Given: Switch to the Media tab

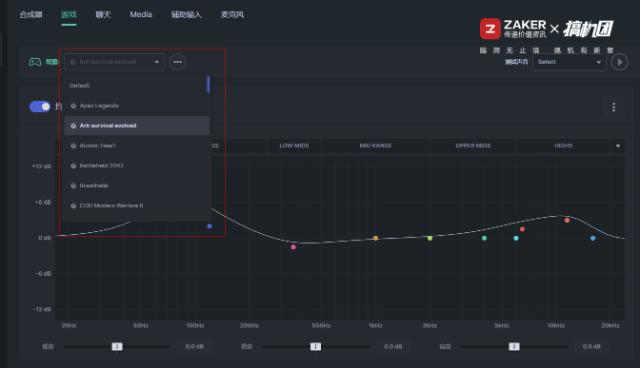Looking at the screenshot, I should [x=141, y=14].
